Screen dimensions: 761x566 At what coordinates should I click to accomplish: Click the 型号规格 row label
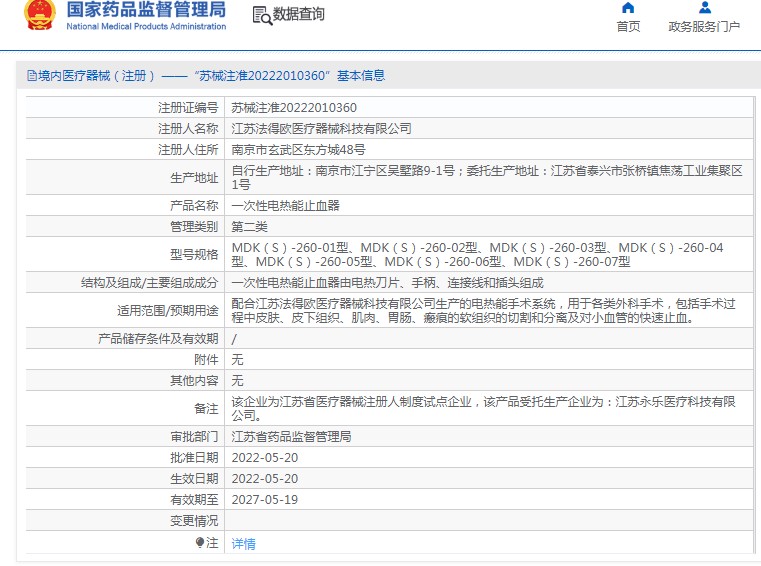click(194, 254)
